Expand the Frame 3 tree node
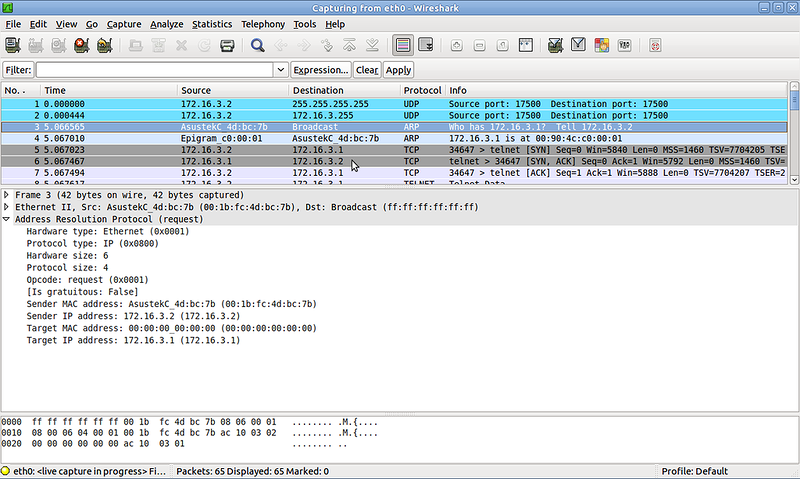Viewport: 800px width, 479px height. coord(6,195)
